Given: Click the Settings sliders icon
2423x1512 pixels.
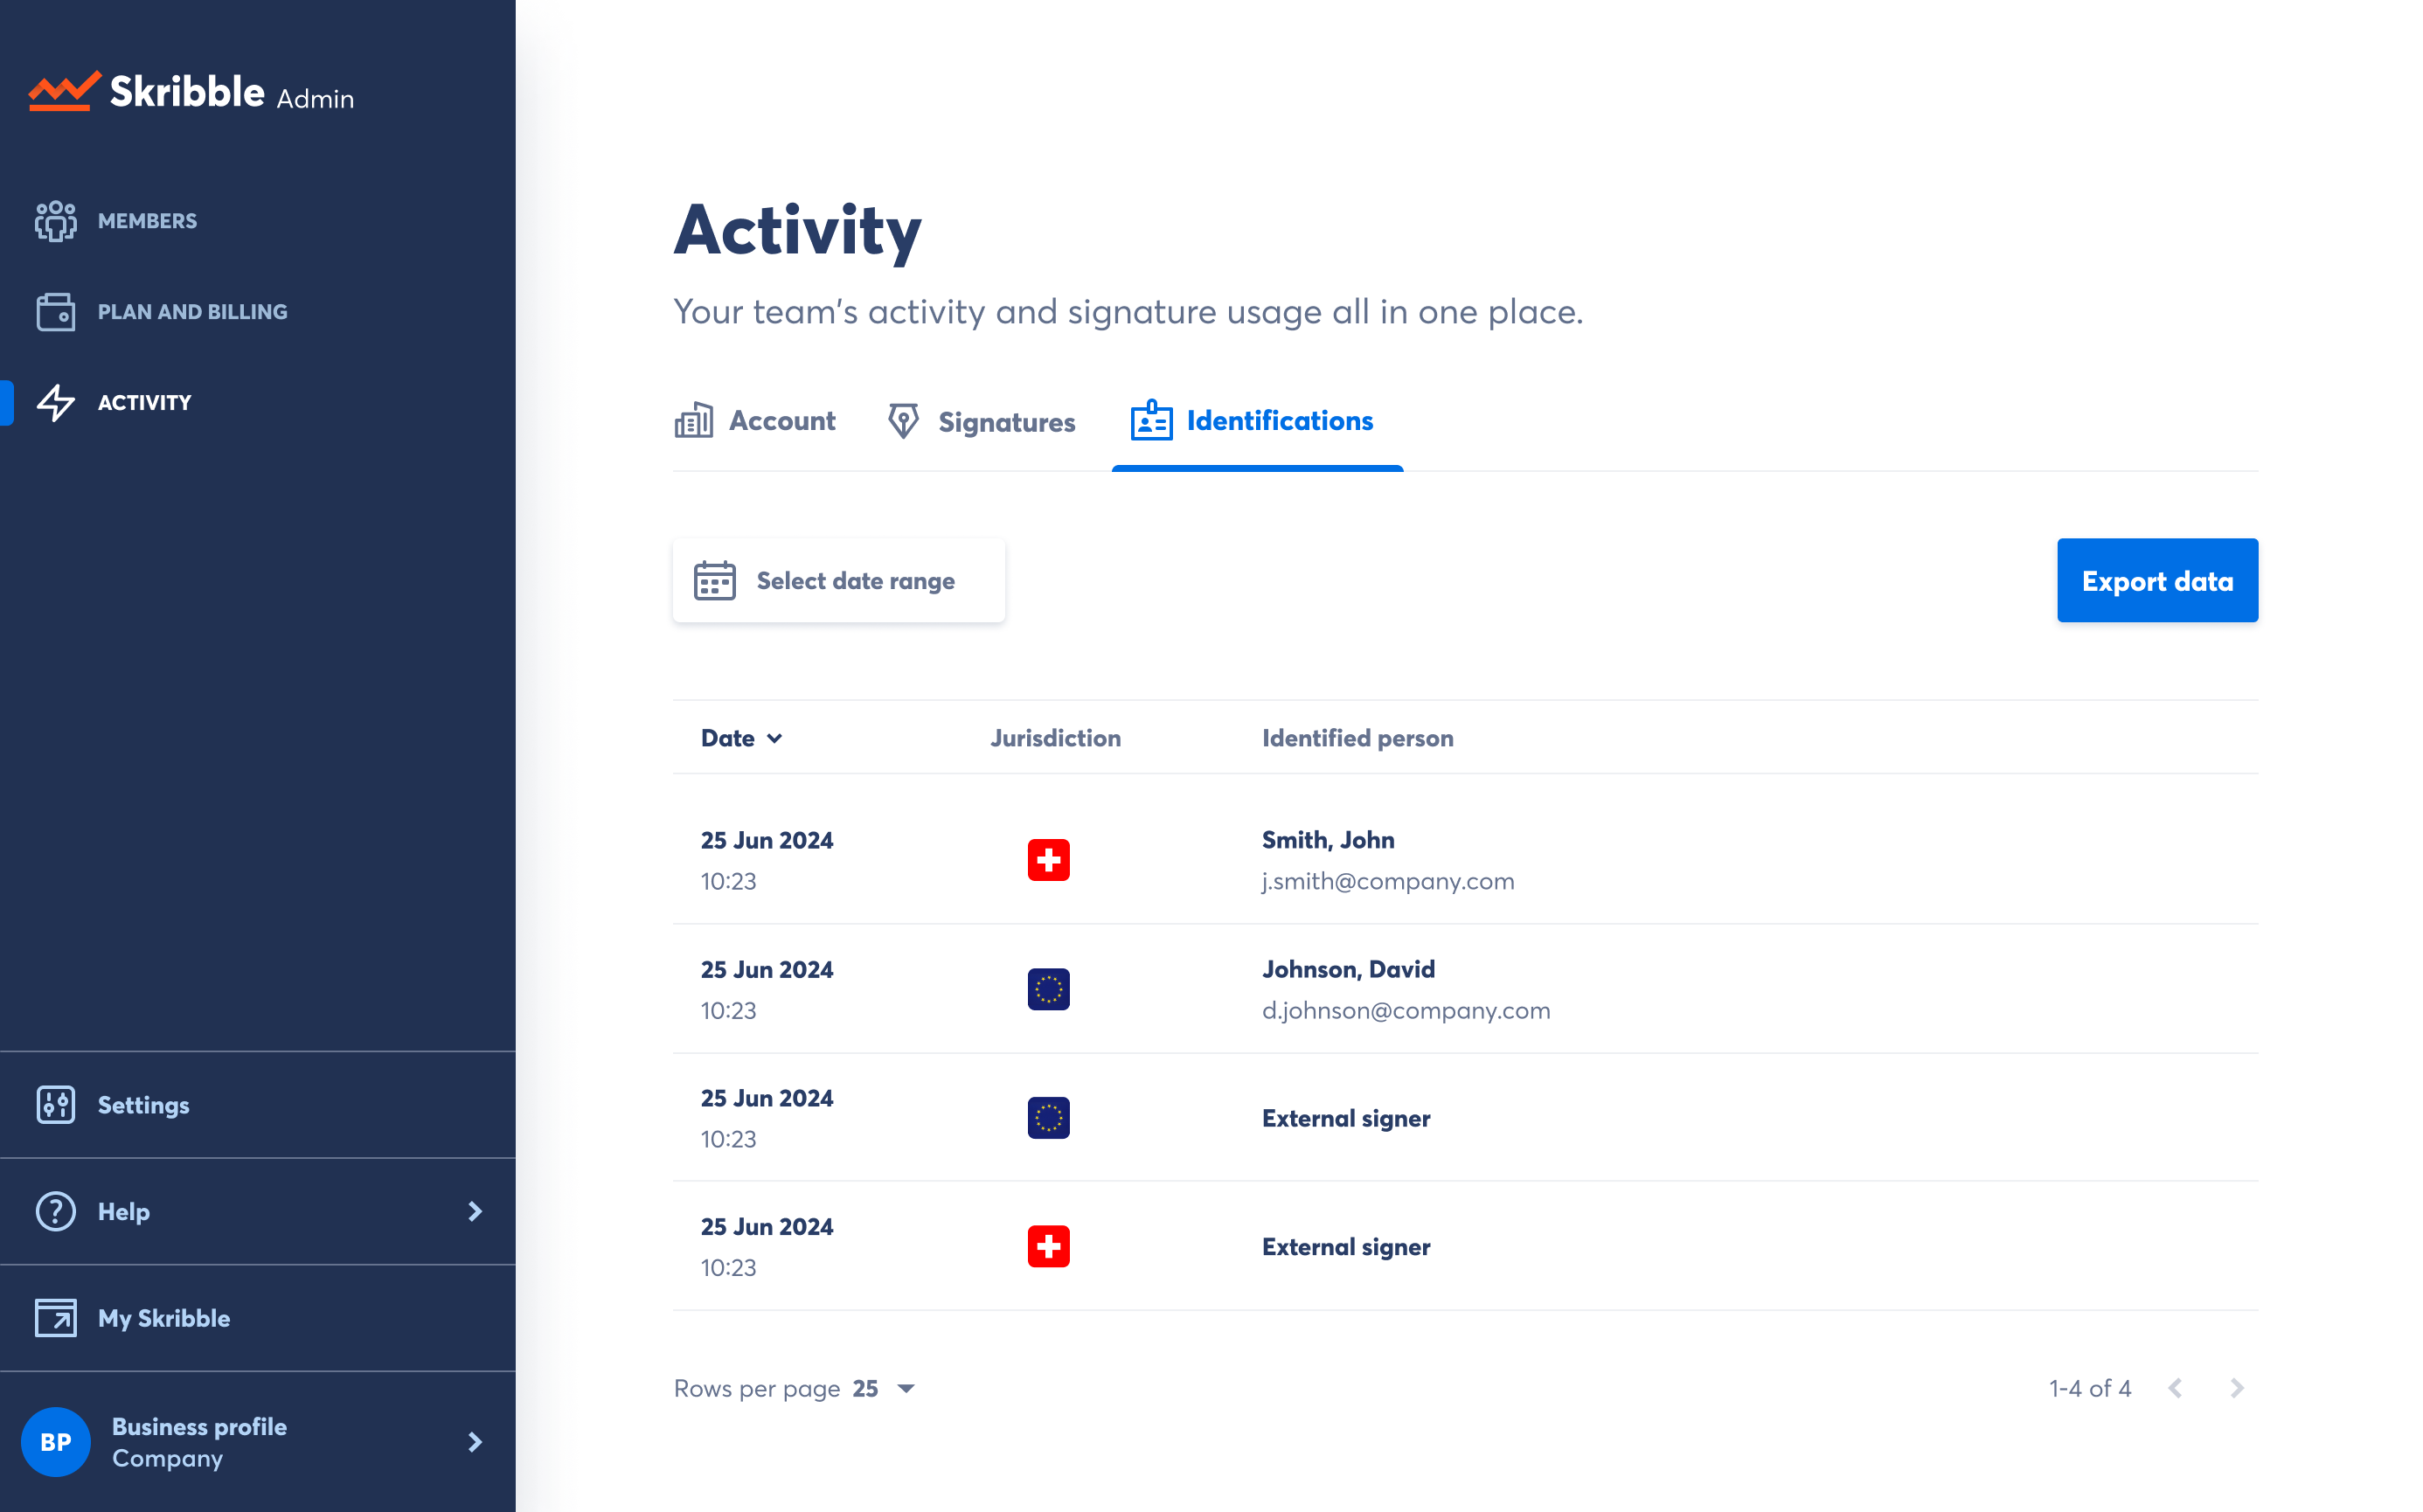Looking at the screenshot, I should 55,1105.
